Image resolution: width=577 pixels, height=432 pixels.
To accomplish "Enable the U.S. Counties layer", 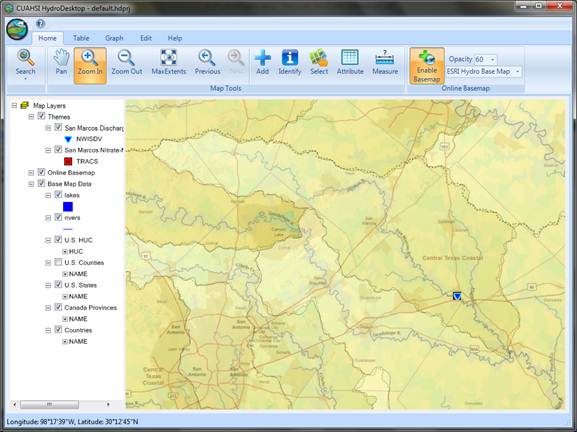I will click(58, 262).
